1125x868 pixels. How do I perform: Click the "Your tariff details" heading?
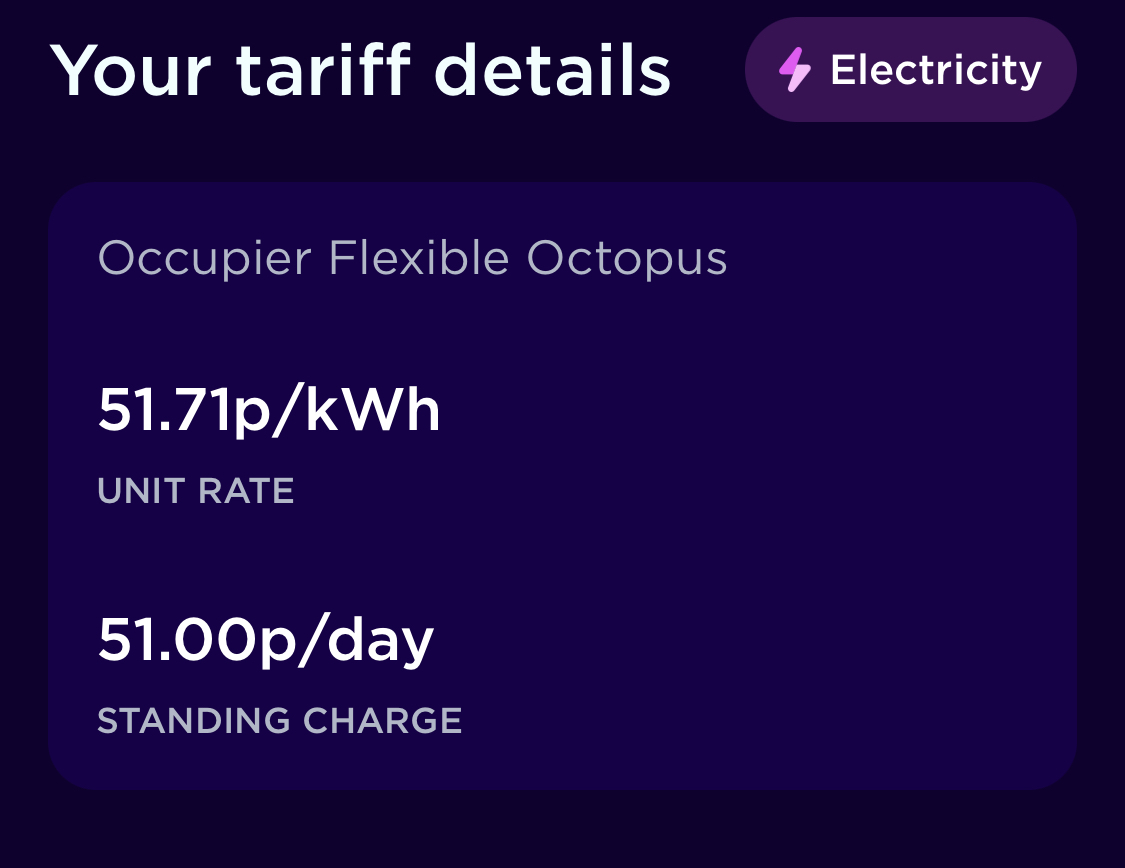pyautogui.click(x=360, y=70)
